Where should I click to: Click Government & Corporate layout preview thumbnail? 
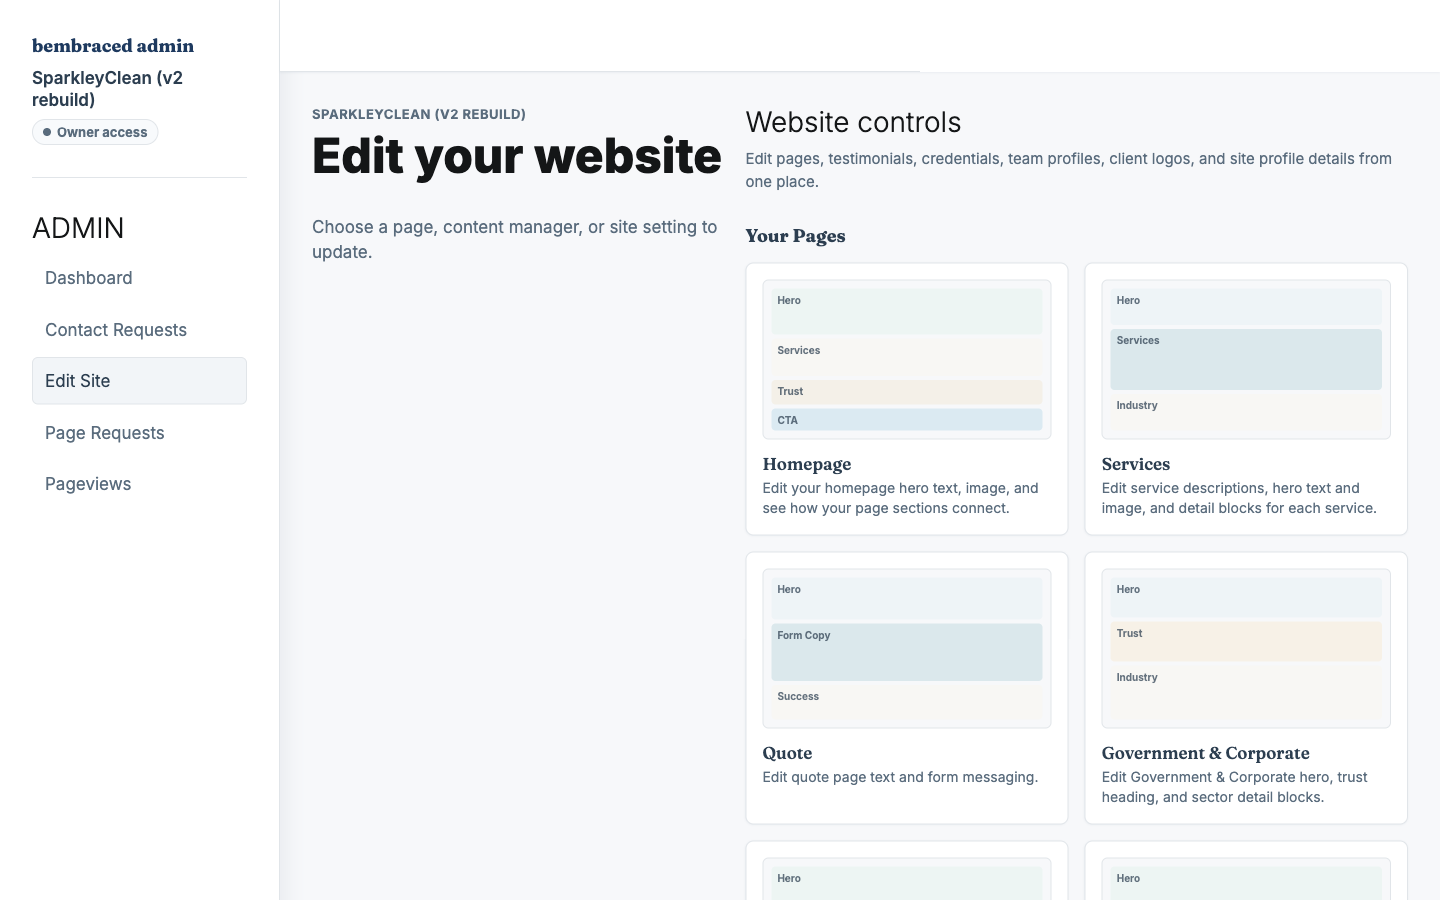(x=1246, y=648)
